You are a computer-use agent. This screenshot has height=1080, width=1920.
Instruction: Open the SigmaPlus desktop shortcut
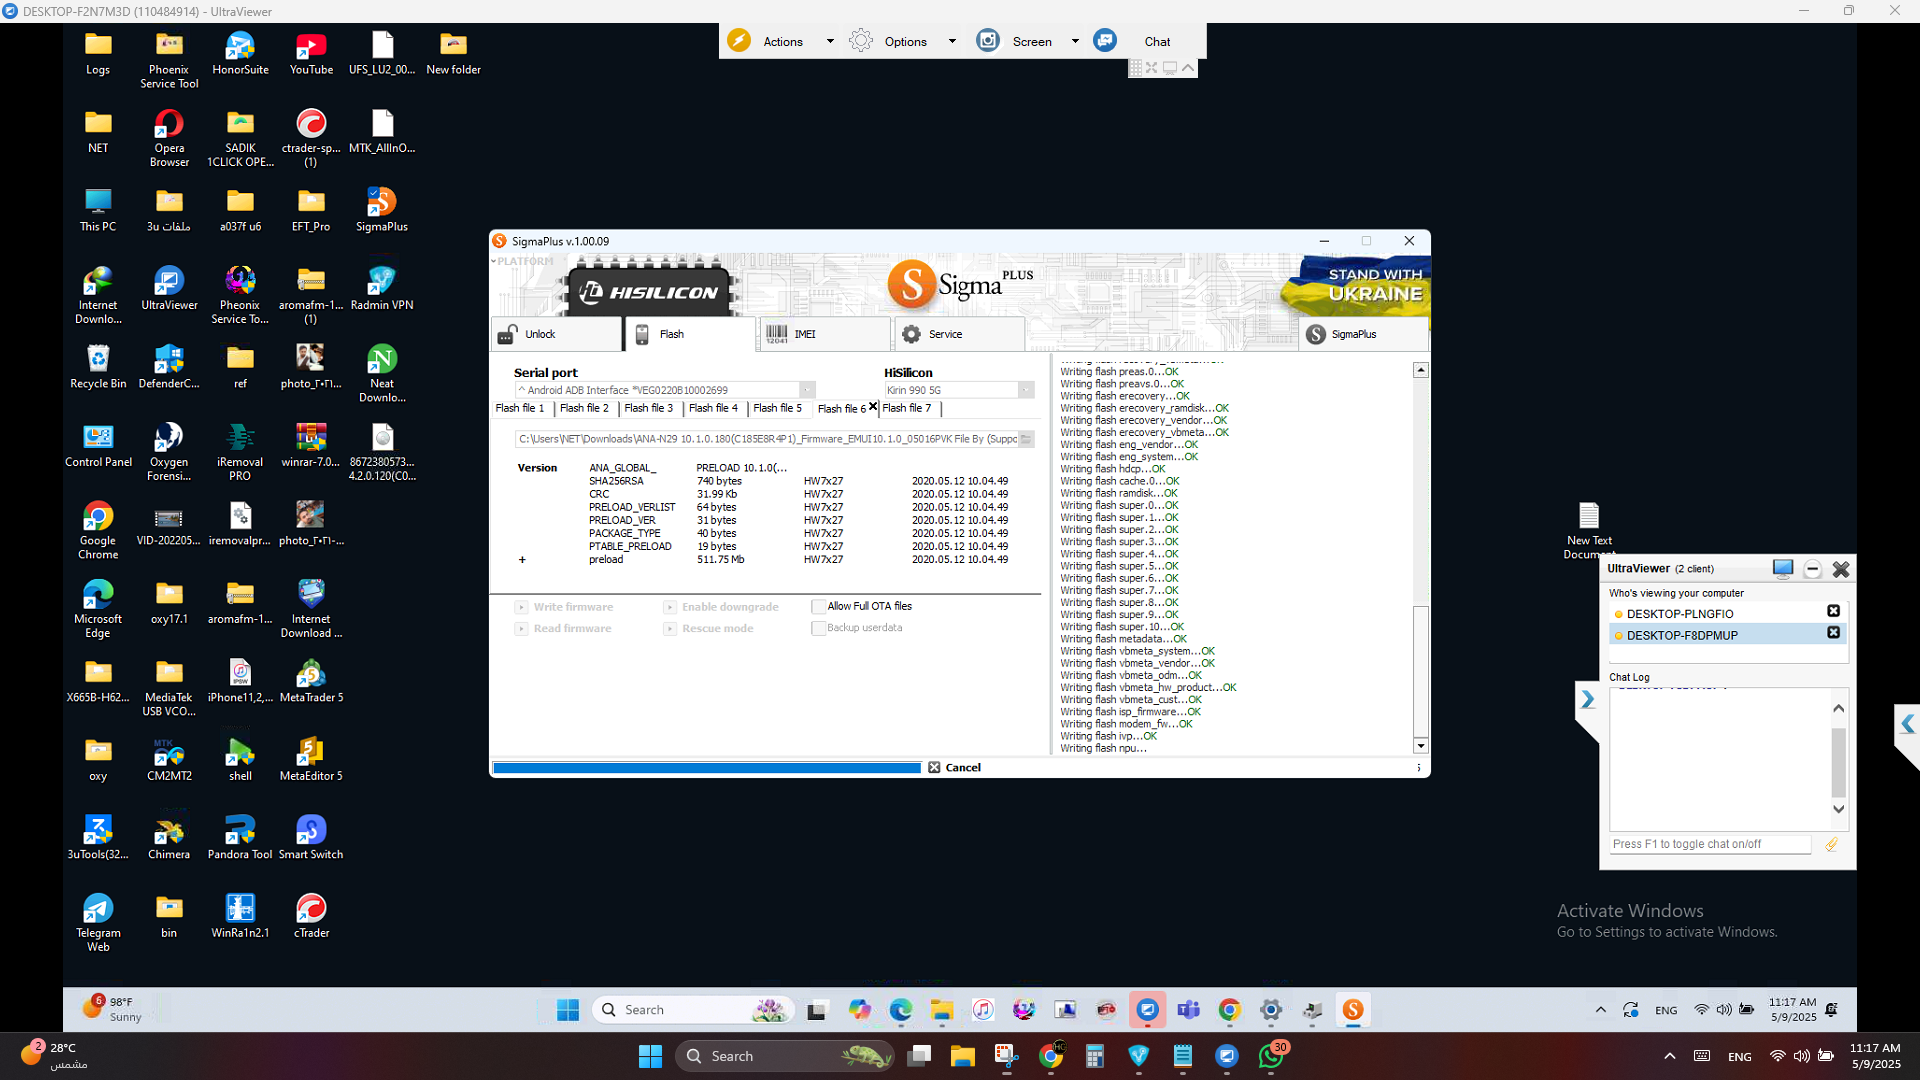(x=381, y=209)
